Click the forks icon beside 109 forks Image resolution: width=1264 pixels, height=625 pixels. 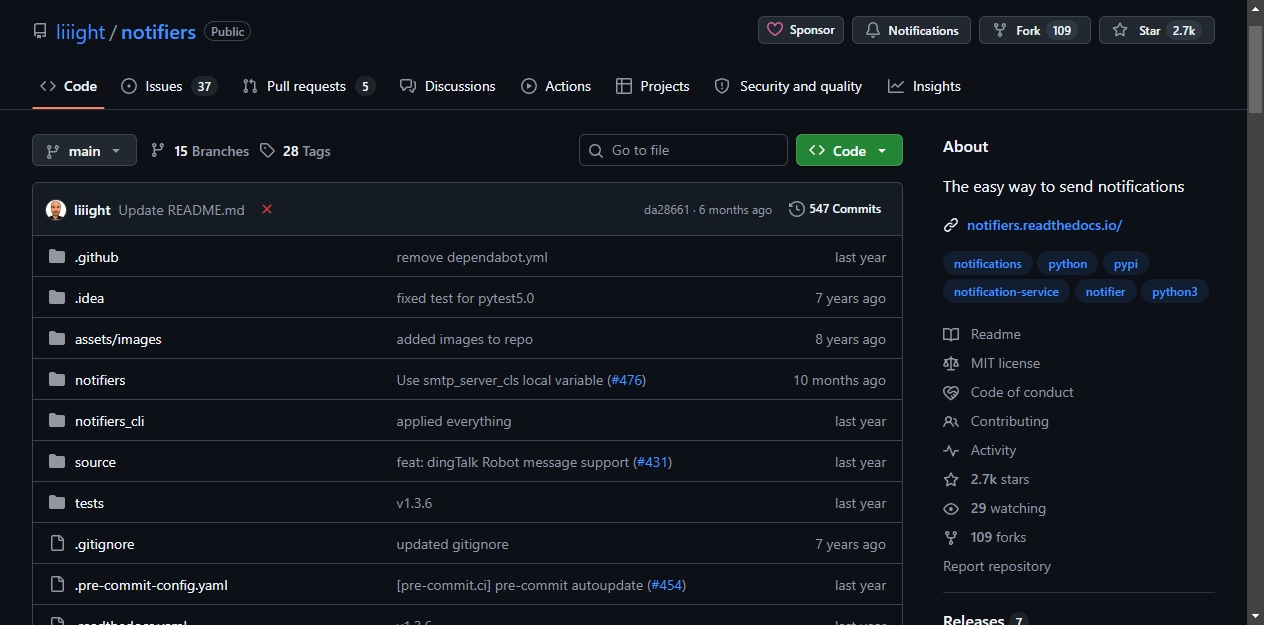point(951,537)
